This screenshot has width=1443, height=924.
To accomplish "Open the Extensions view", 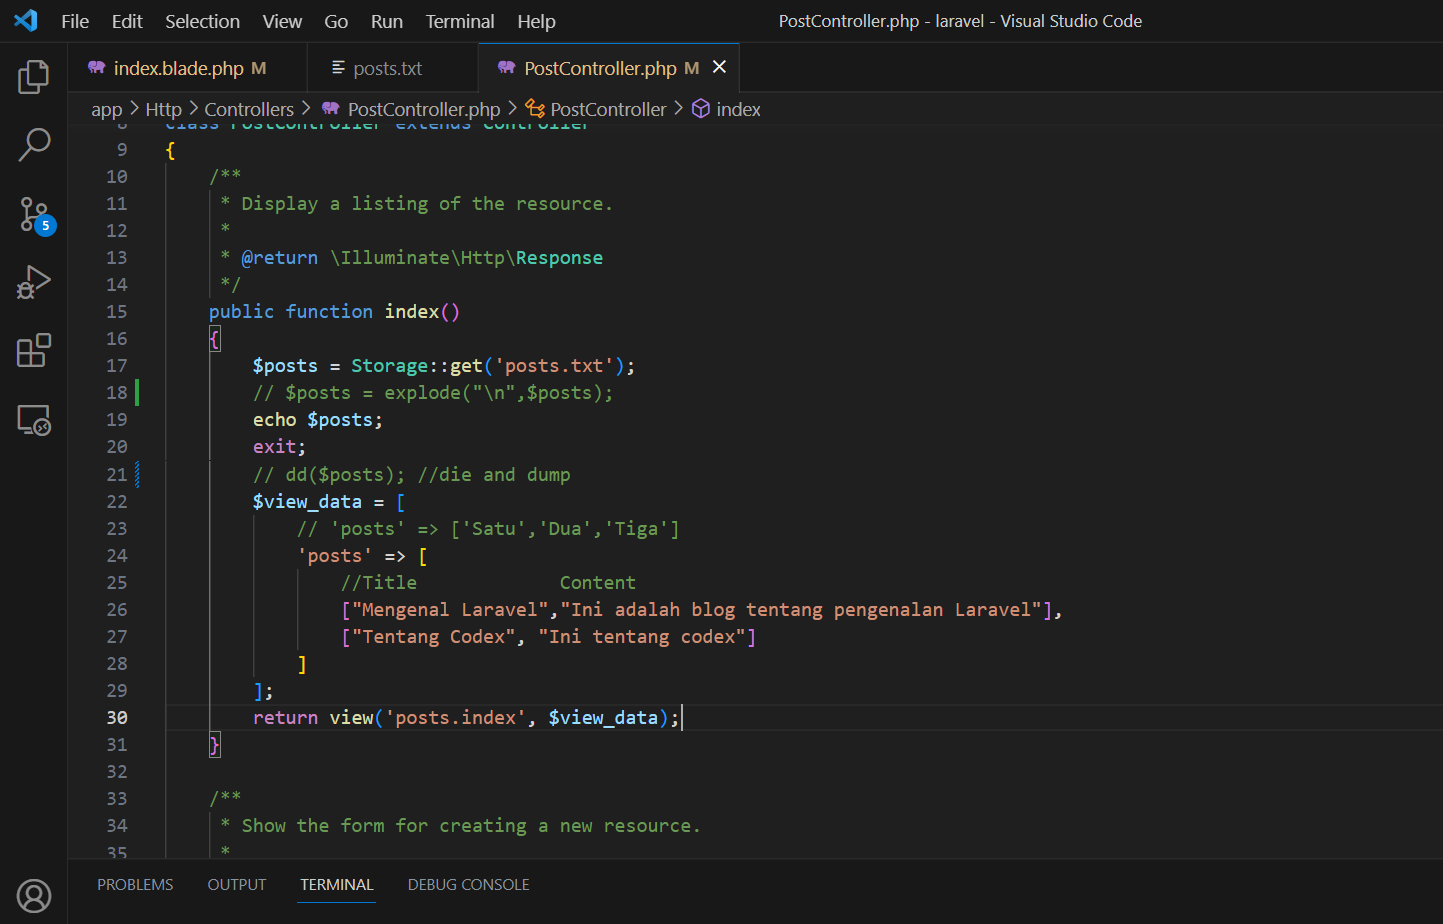I will (34, 351).
